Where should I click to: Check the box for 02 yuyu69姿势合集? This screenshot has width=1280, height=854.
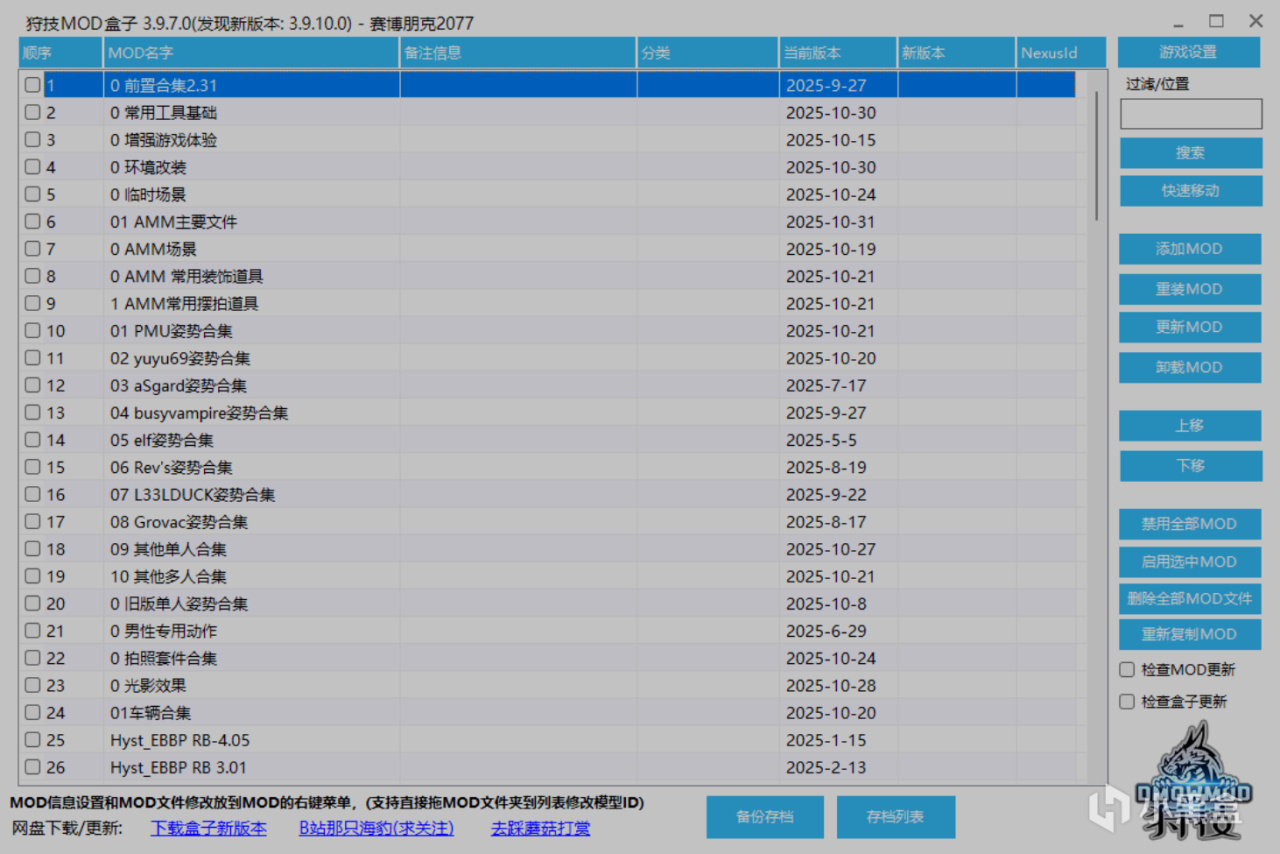pyautogui.click(x=33, y=358)
